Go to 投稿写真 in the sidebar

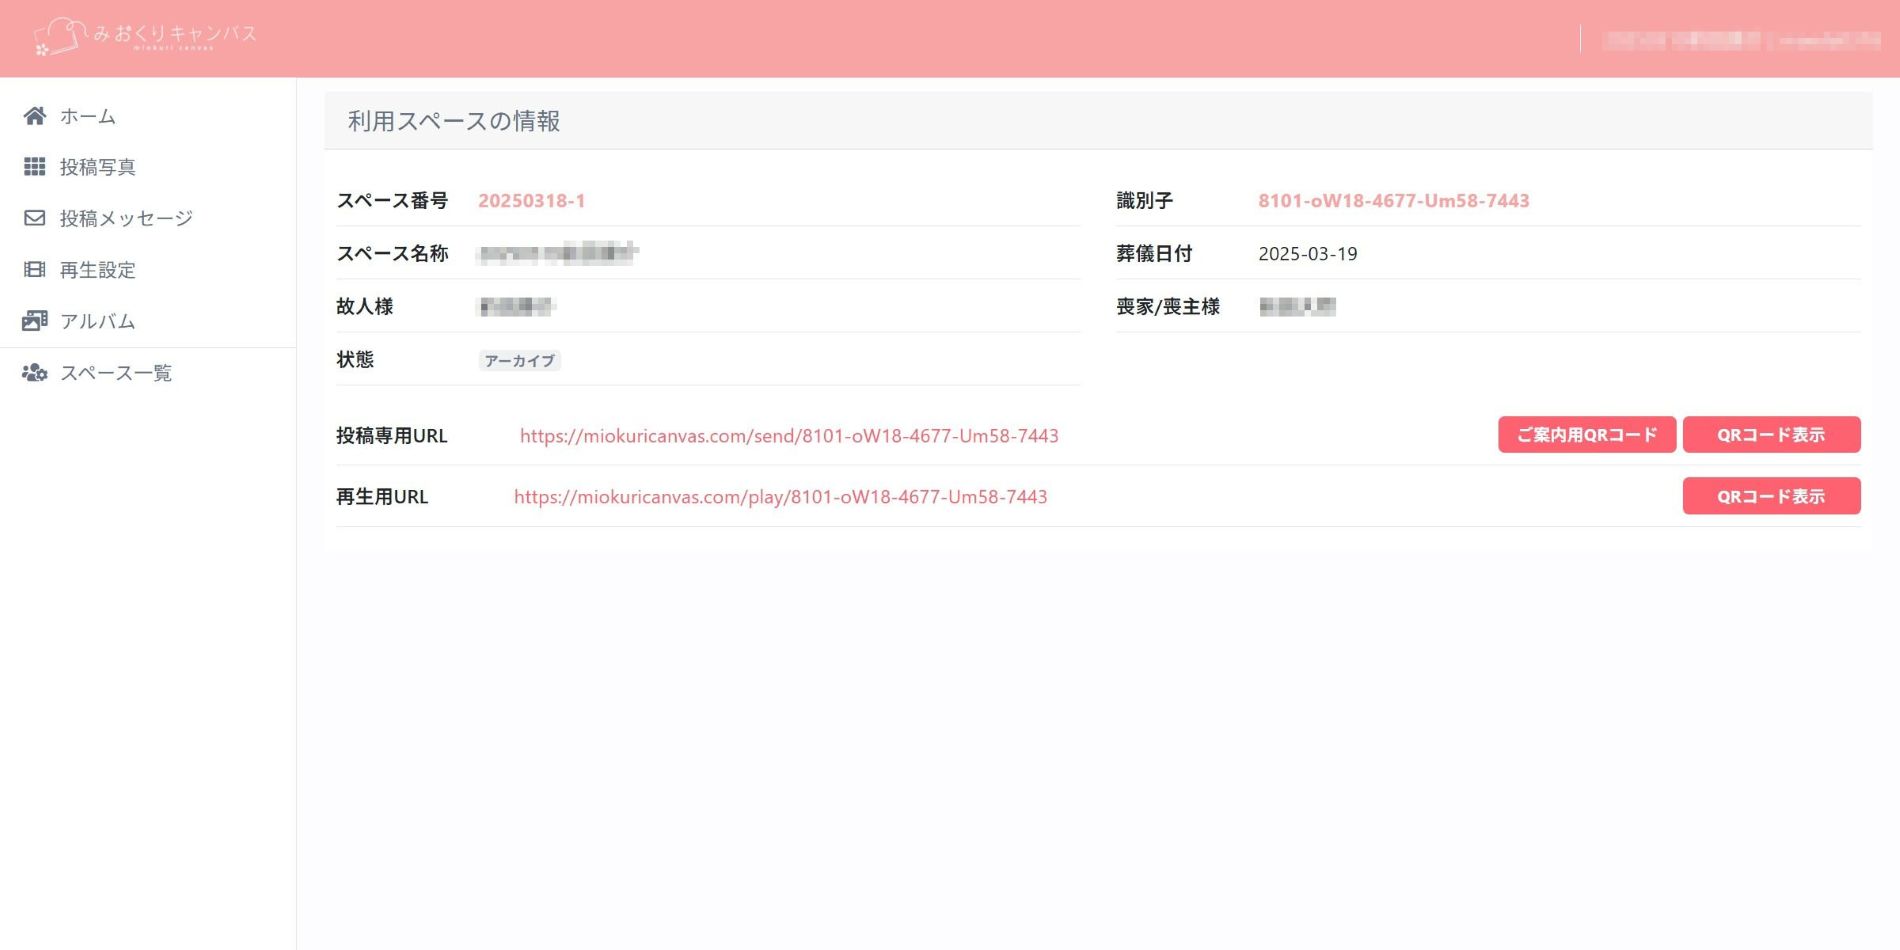[x=98, y=167]
